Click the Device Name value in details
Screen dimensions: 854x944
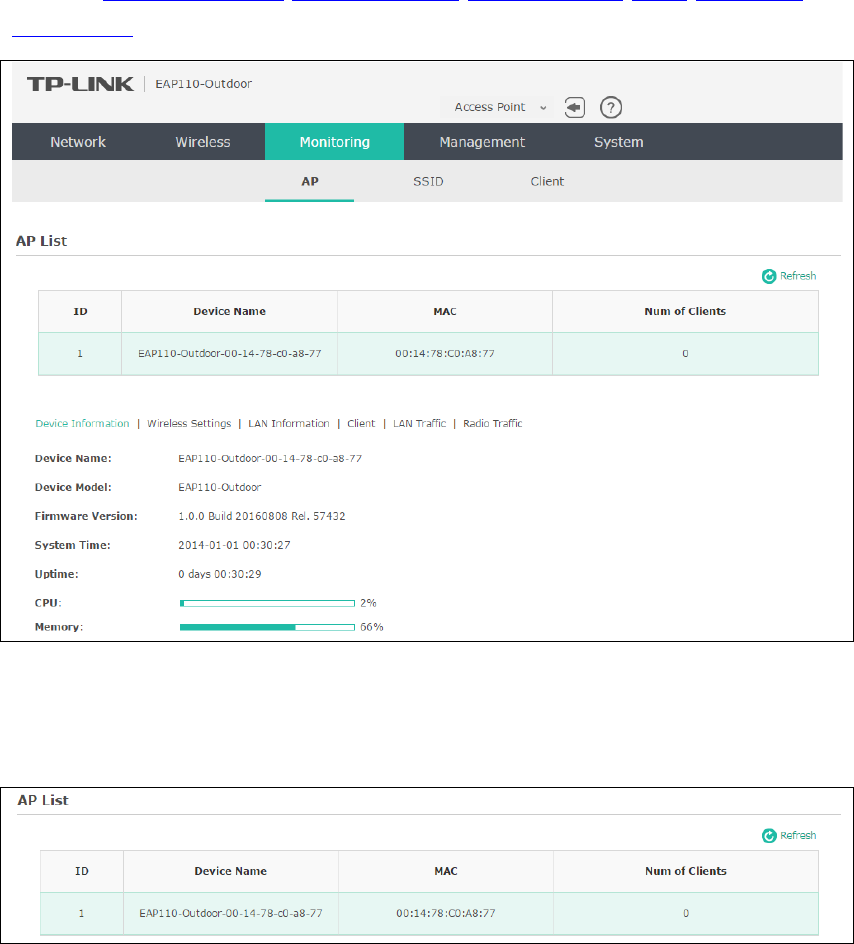[270, 458]
